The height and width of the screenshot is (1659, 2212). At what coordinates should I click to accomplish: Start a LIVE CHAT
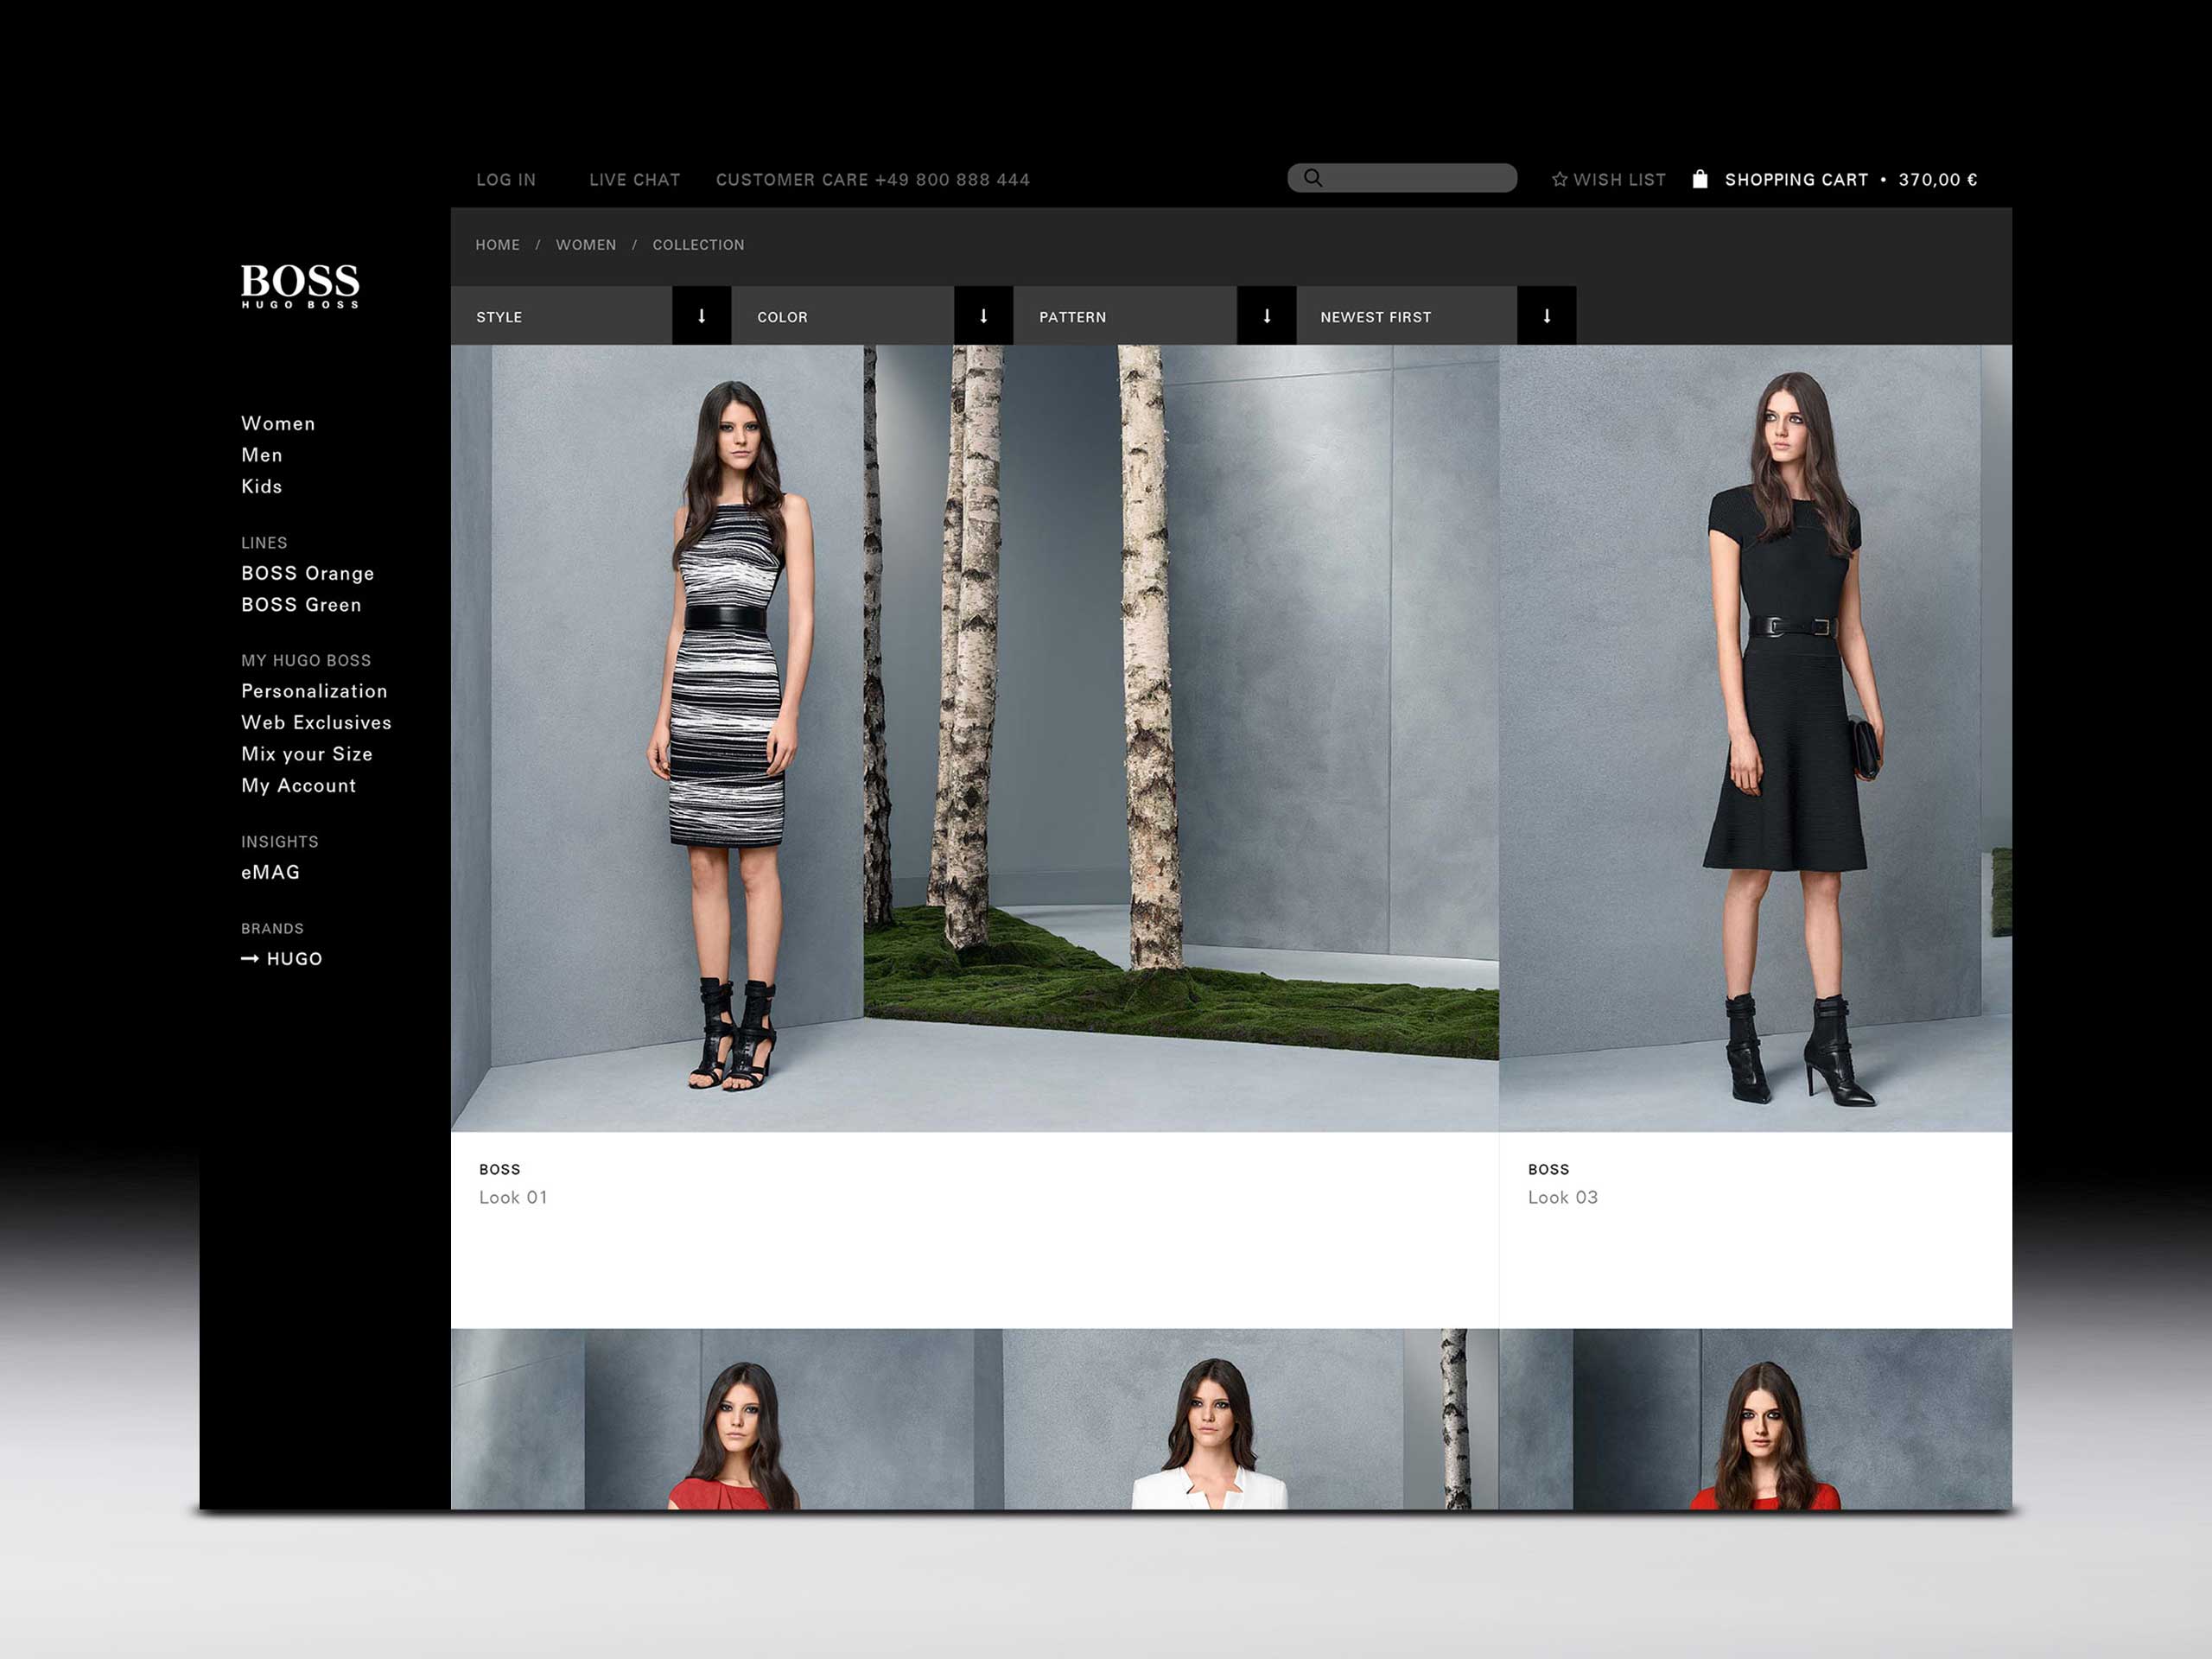635,180
